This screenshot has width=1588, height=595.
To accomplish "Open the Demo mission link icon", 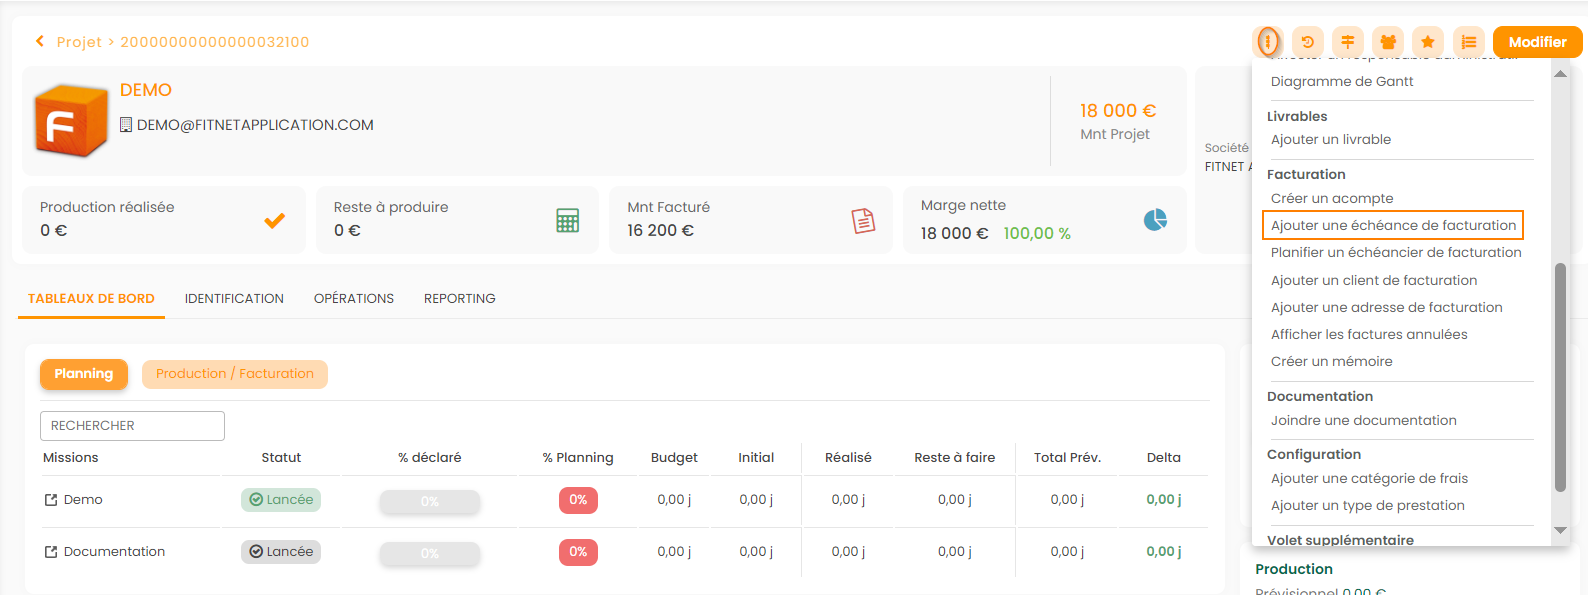I will point(51,500).
